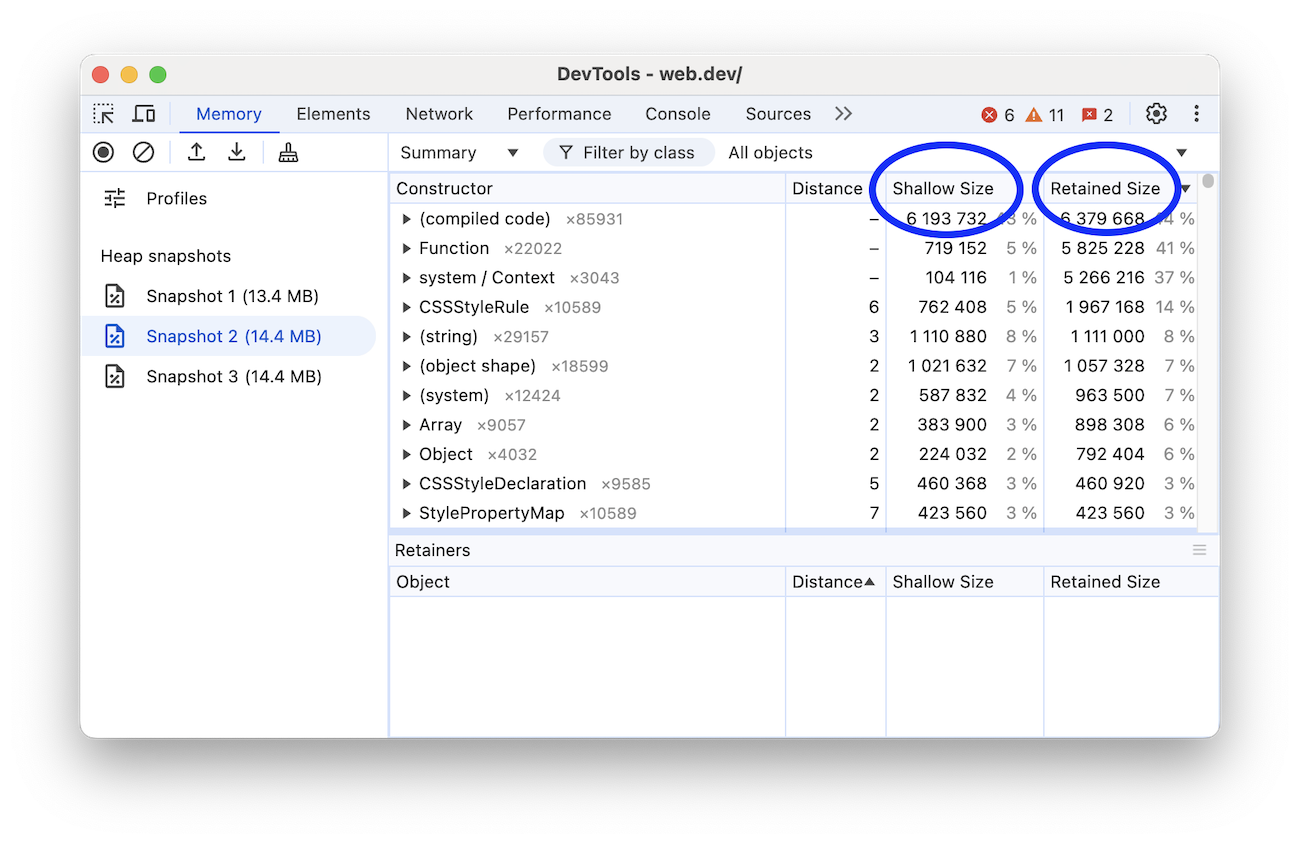The height and width of the screenshot is (844, 1300).
Task: Switch to the Console tab
Action: pos(677,113)
